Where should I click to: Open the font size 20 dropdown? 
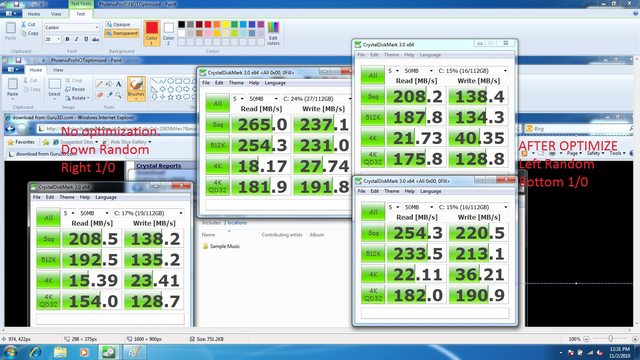(53, 39)
